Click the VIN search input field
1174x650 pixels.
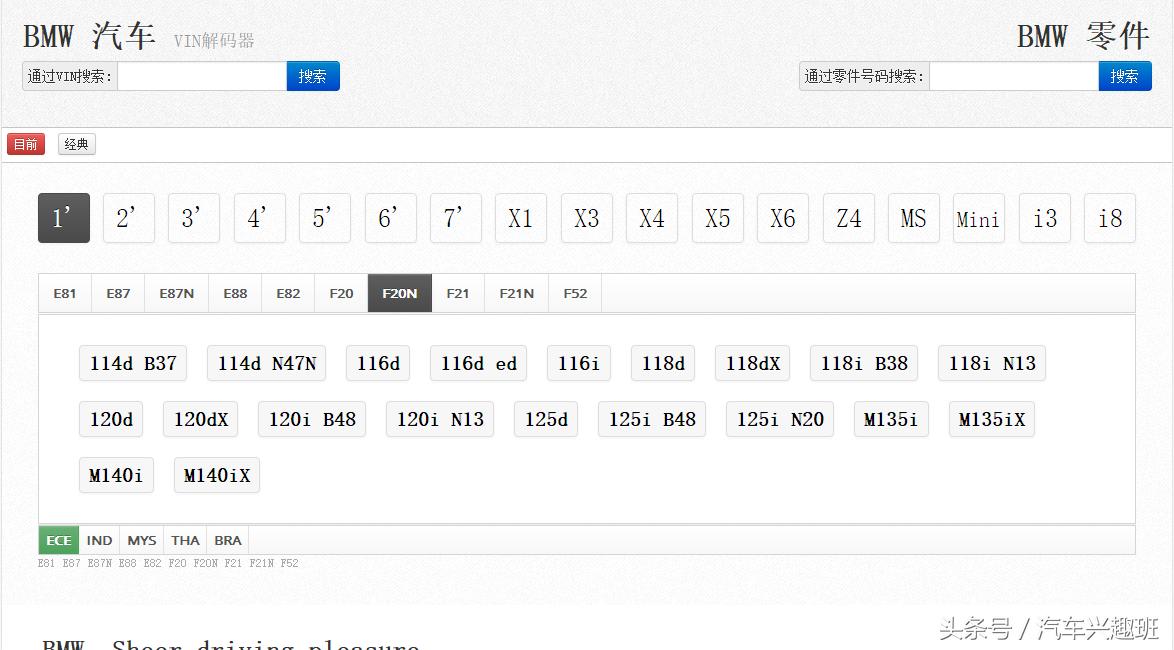coord(202,76)
